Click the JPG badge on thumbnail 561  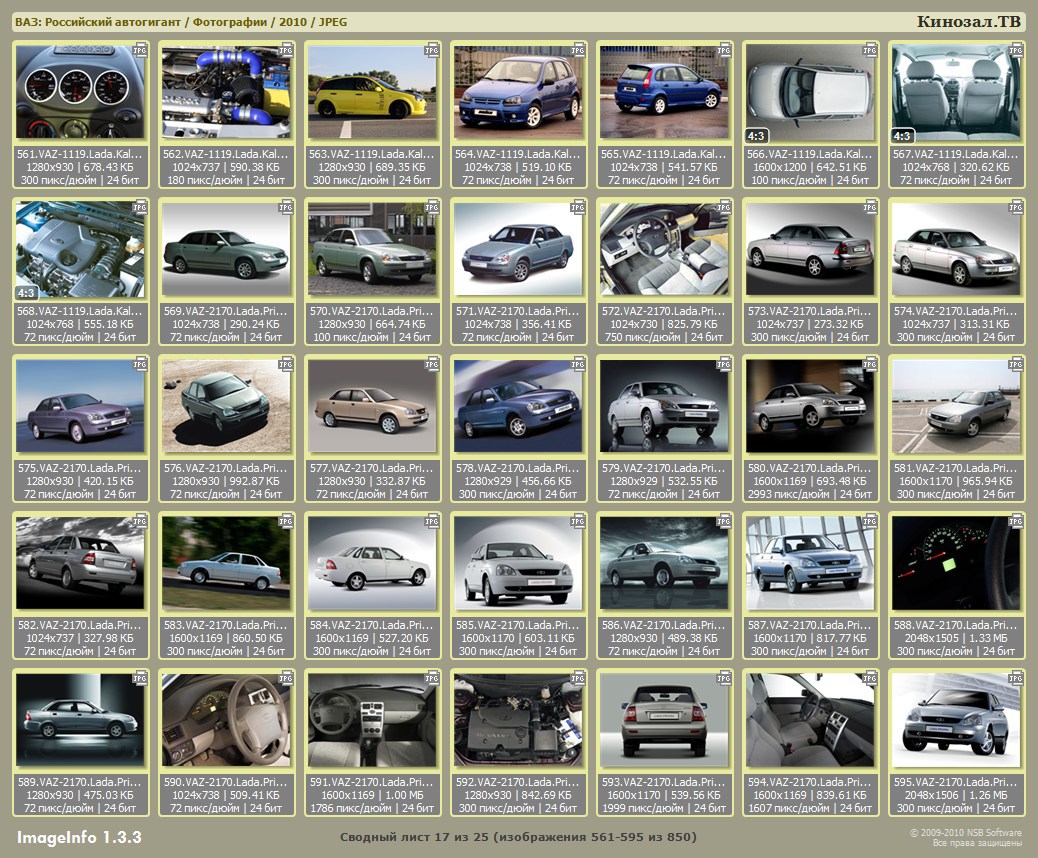click(140, 49)
